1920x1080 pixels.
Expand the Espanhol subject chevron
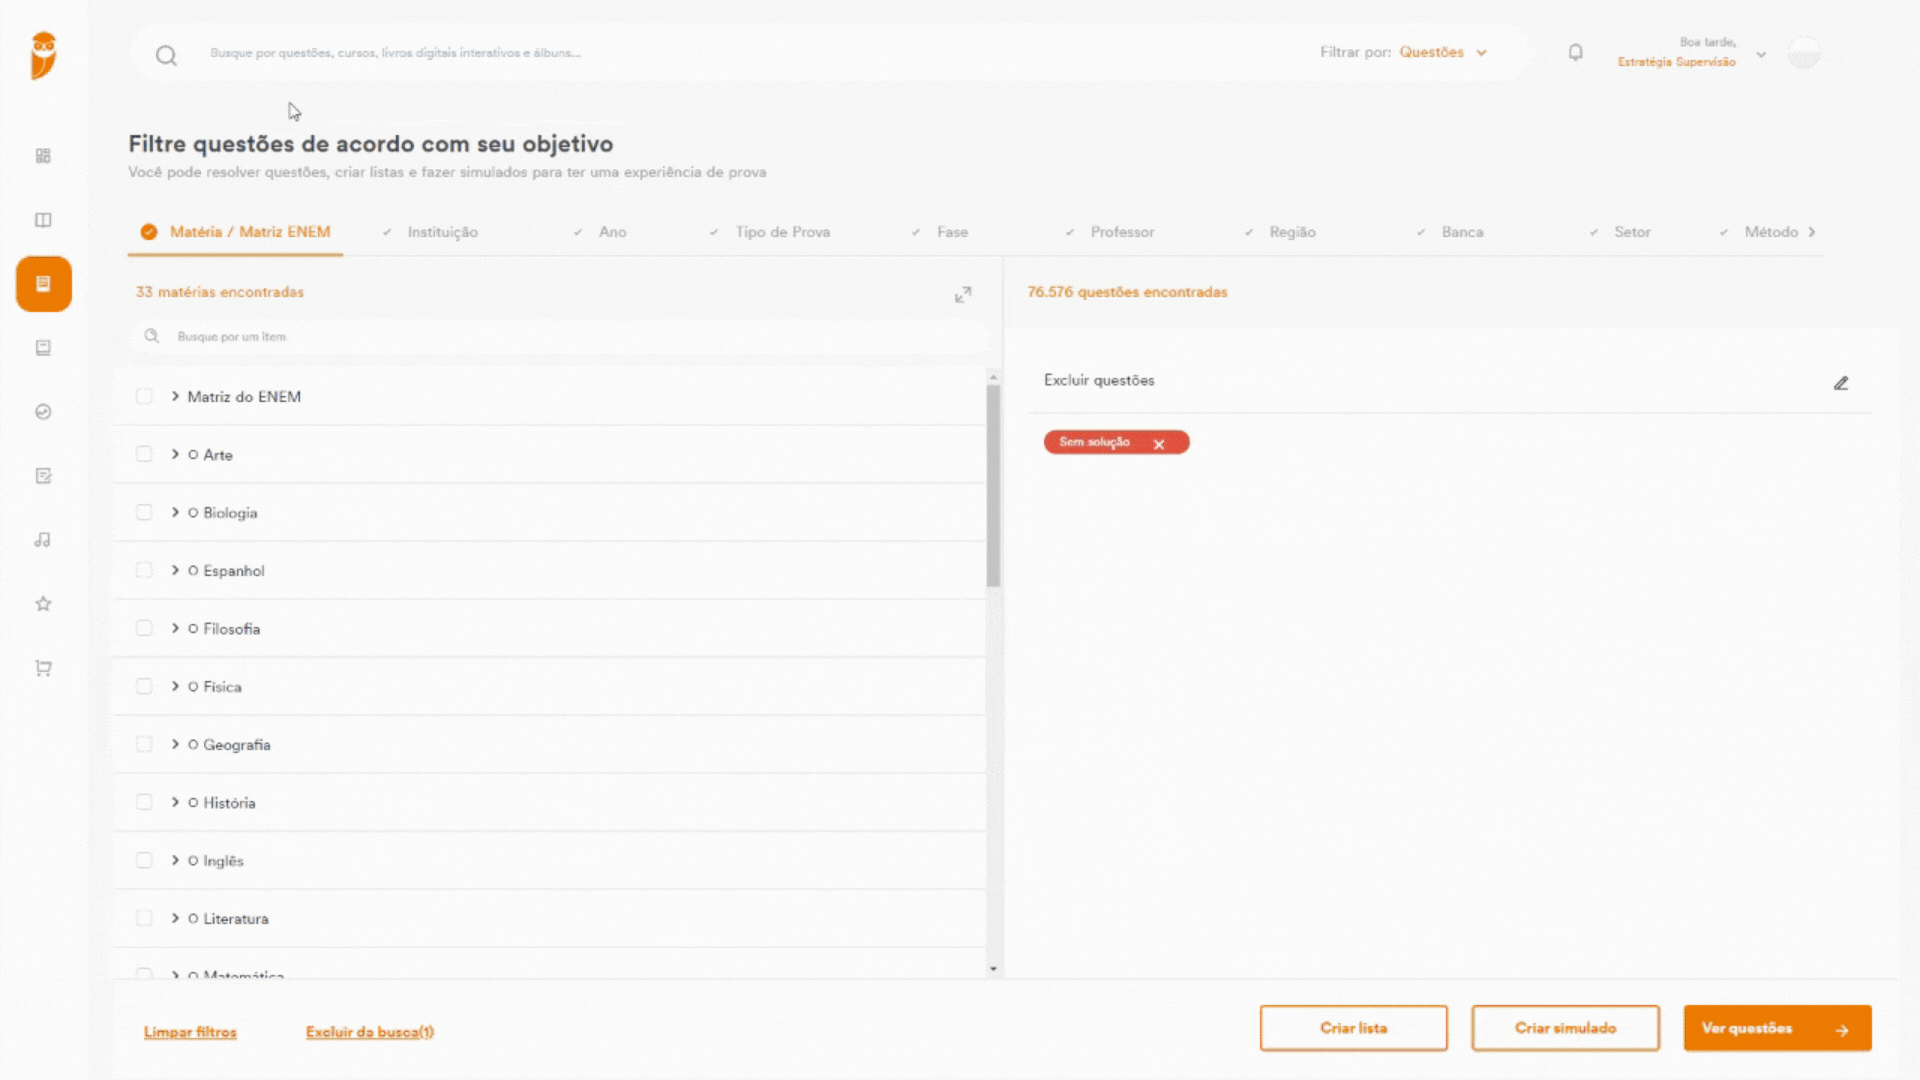click(x=175, y=570)
